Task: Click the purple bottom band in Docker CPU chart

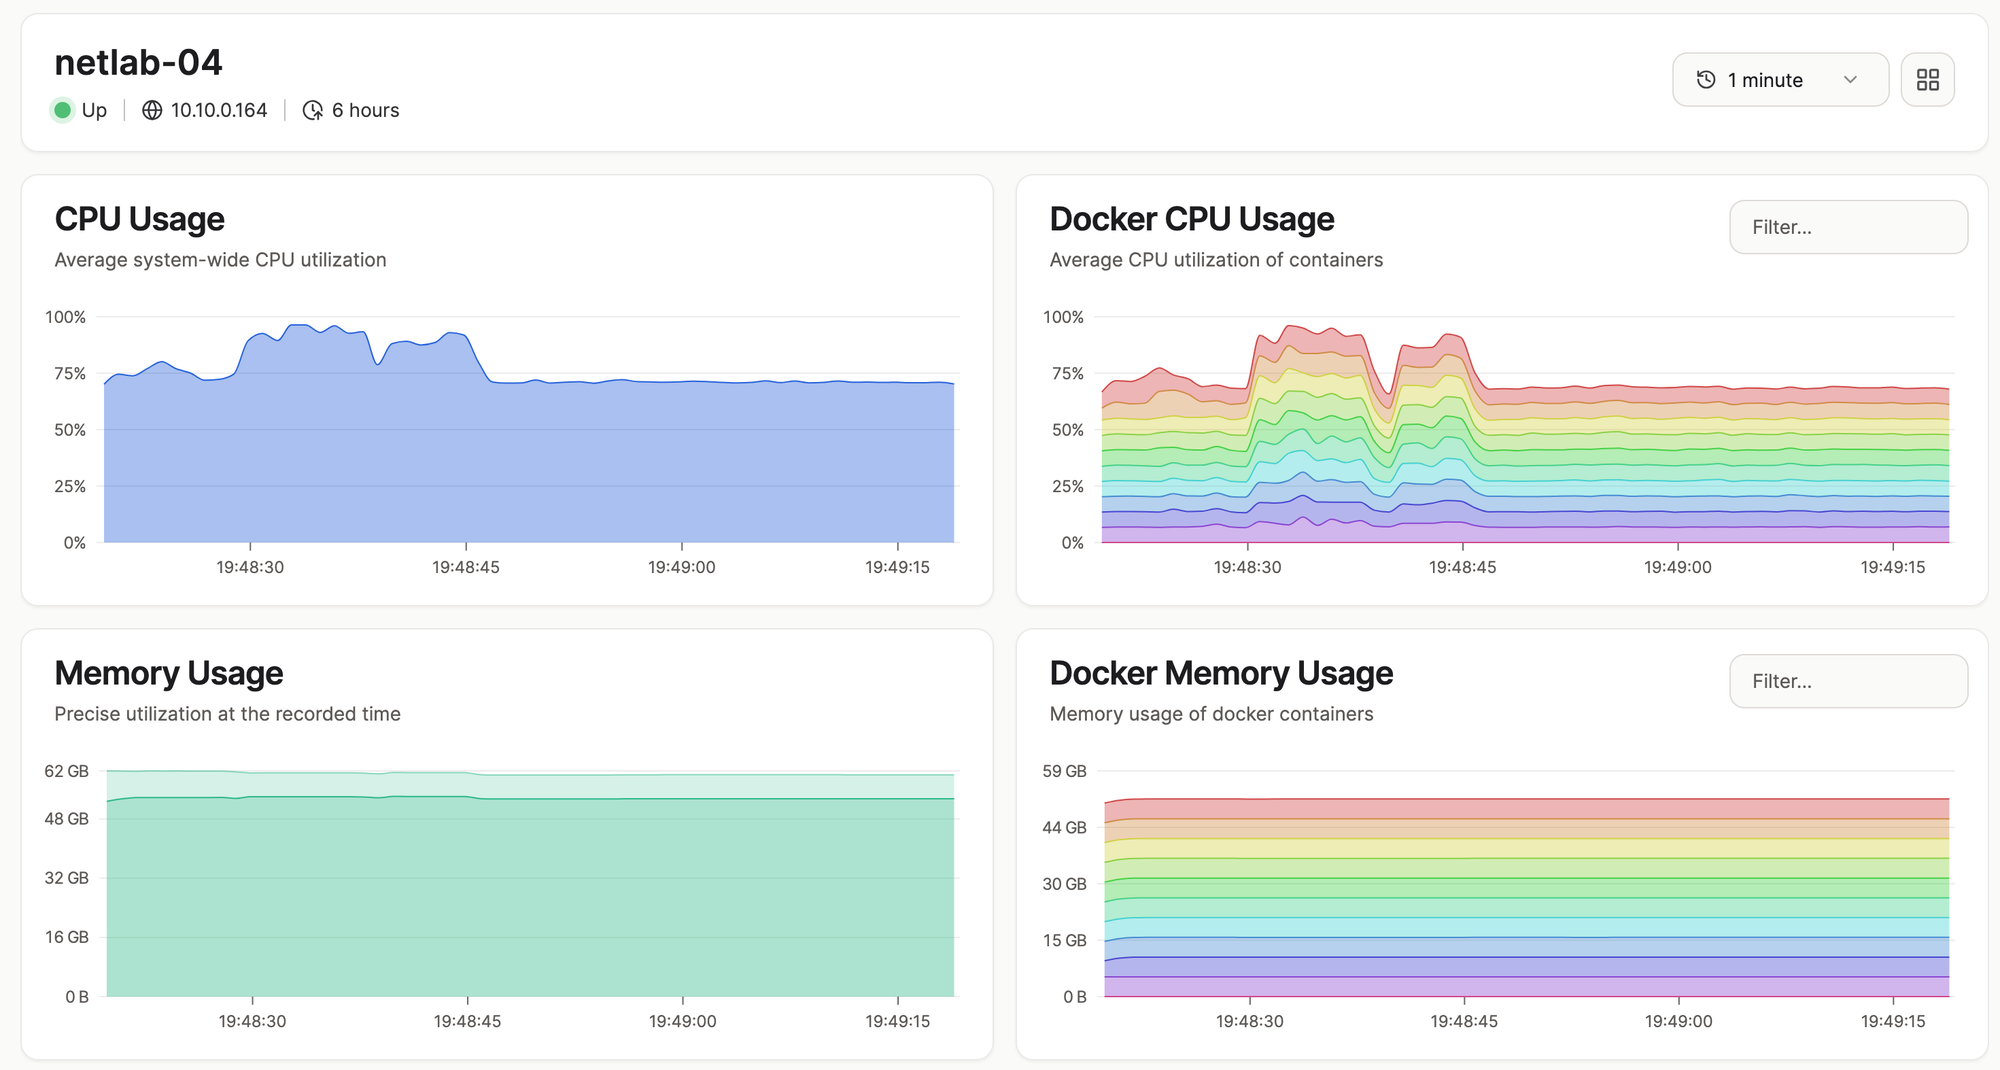Action: coord(1527,535)
